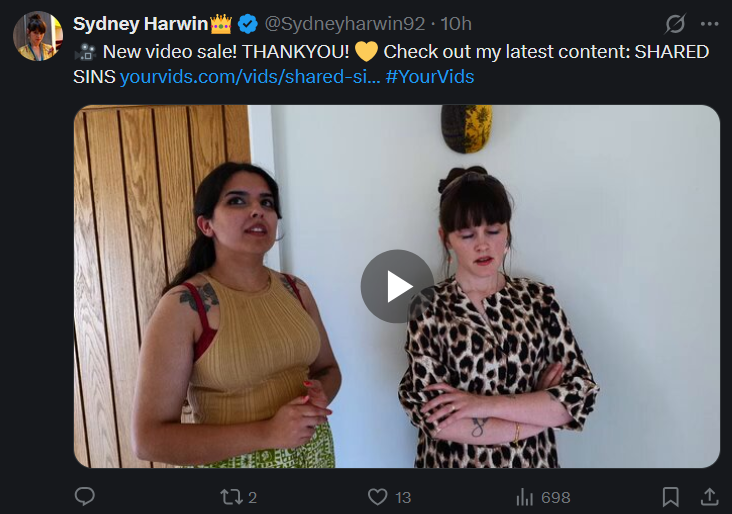Open the post via the 10h timestamp
732x514 pixels.
(456, 24)
